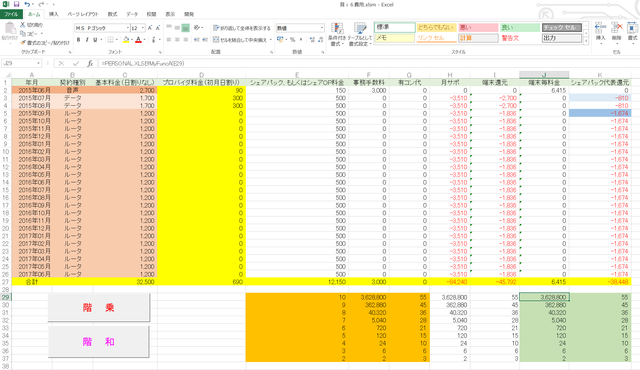
Task: Click the Cut scissors icon
Action: [x=23, y=25]
